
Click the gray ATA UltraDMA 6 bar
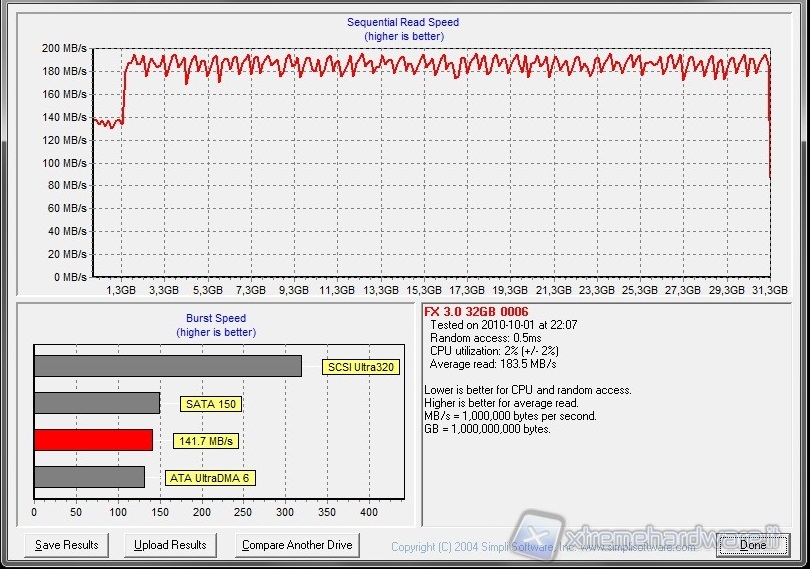pyautogui.click(x=89, y=477)
